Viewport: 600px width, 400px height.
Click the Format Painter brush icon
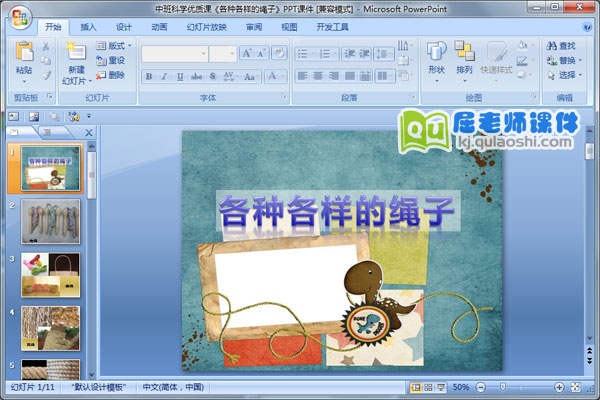click(x=46, y=75)
